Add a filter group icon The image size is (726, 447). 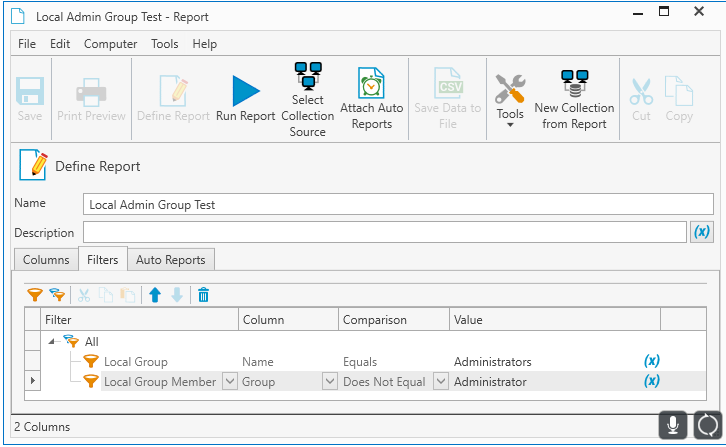click(57, 295)
